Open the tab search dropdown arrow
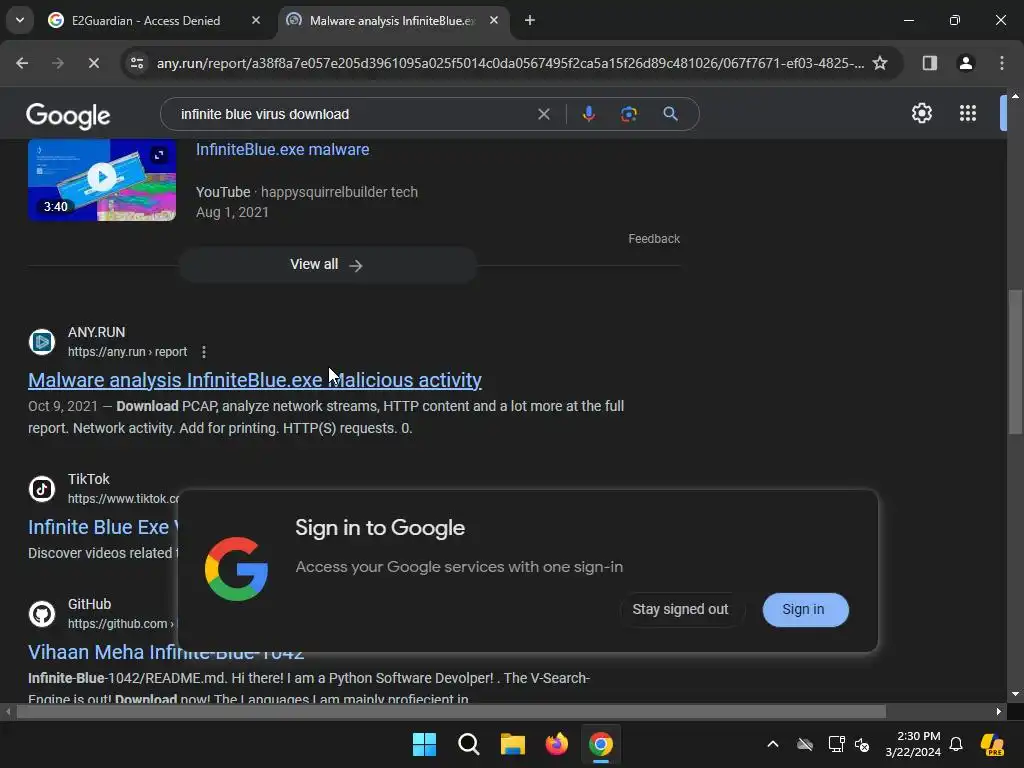Viewport: 1024px width, 768px height. tap(20, 20)
